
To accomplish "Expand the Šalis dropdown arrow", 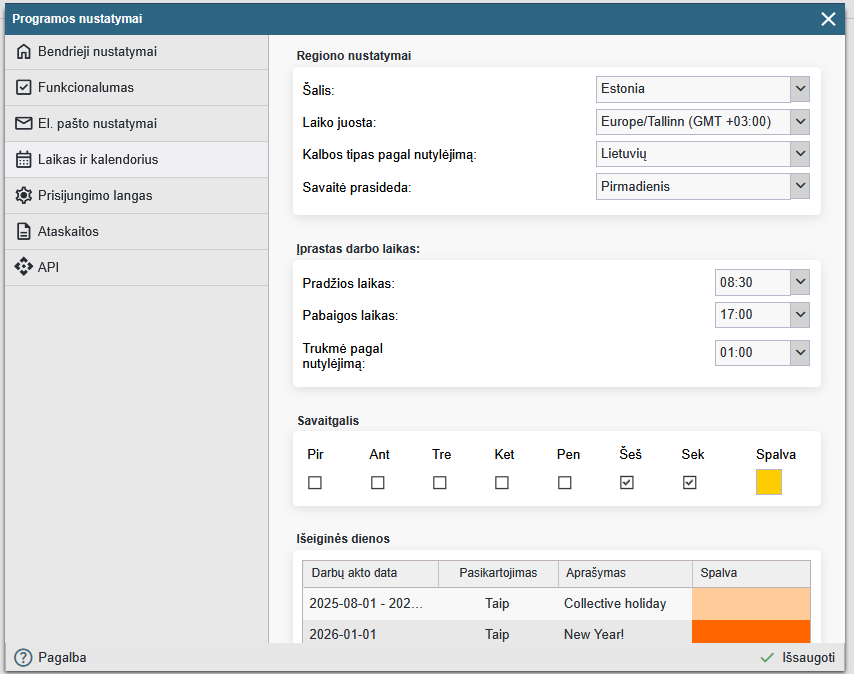I will click(800, 89).
